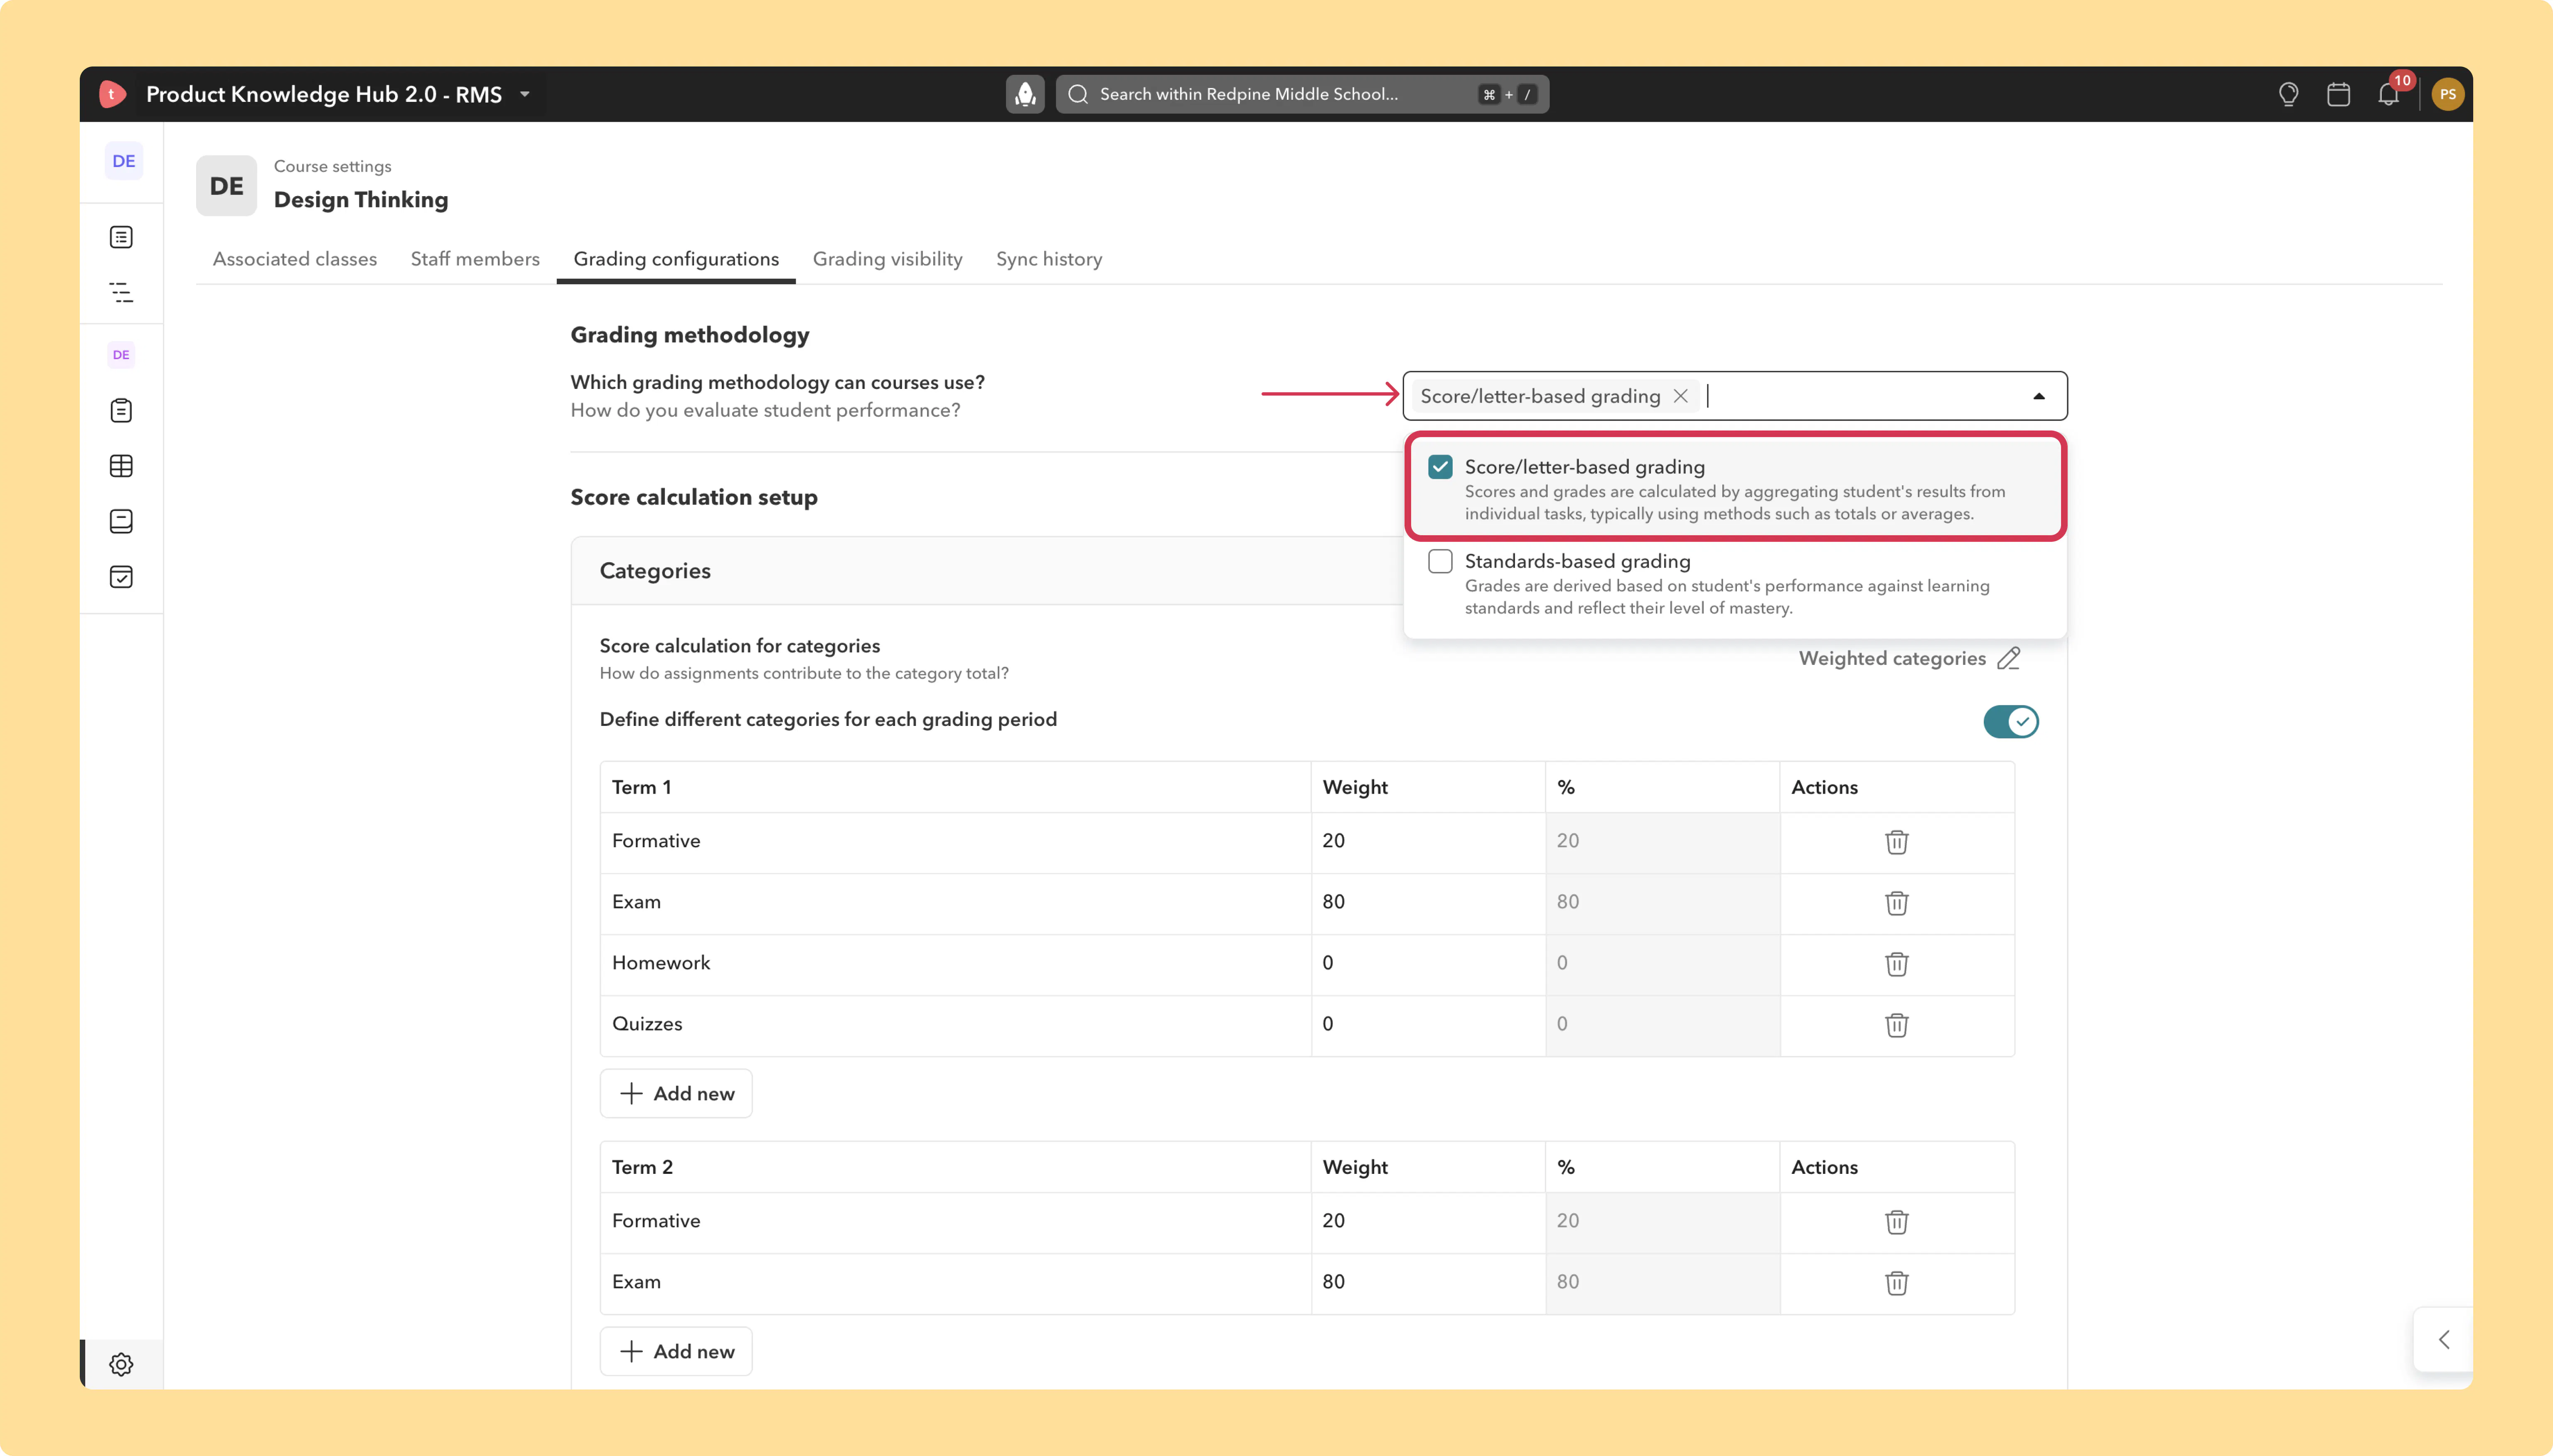Click the Score calculation setup heading
The width and height of the screenshot is (2553, 1456).
[694, 497]
